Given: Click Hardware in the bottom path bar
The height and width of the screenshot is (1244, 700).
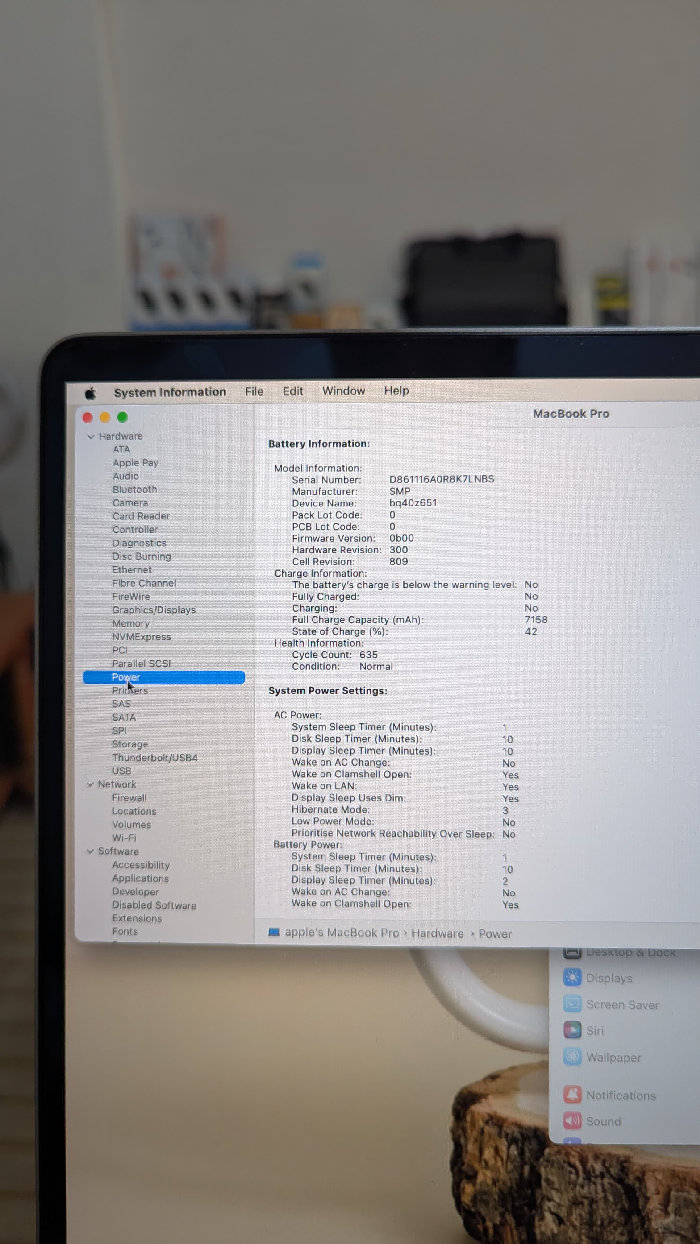Looking at the screenshot, I should click(437, 934).
